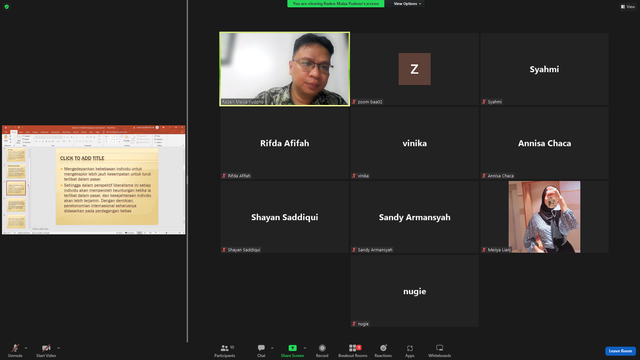640x360 pixels.
Task: Click the Z avatar of zoom baa02
Action: pos(414,69)
